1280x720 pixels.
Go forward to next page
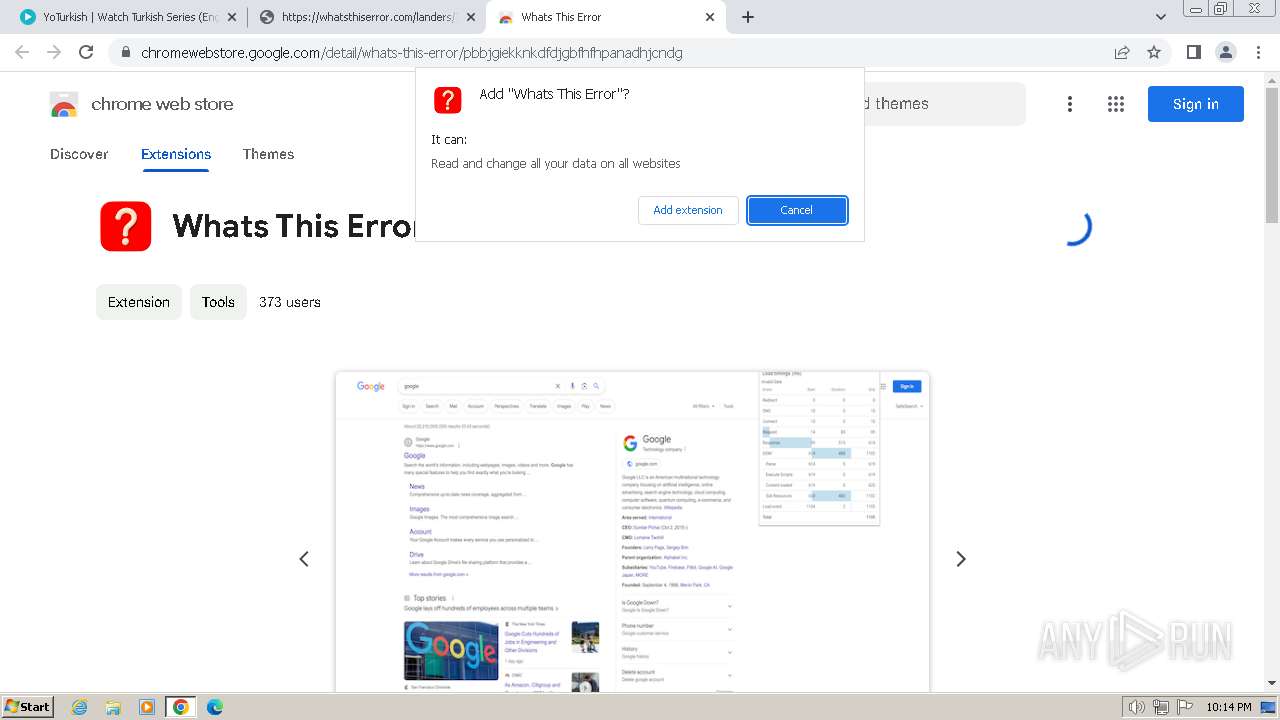click(x=54, y=52)
